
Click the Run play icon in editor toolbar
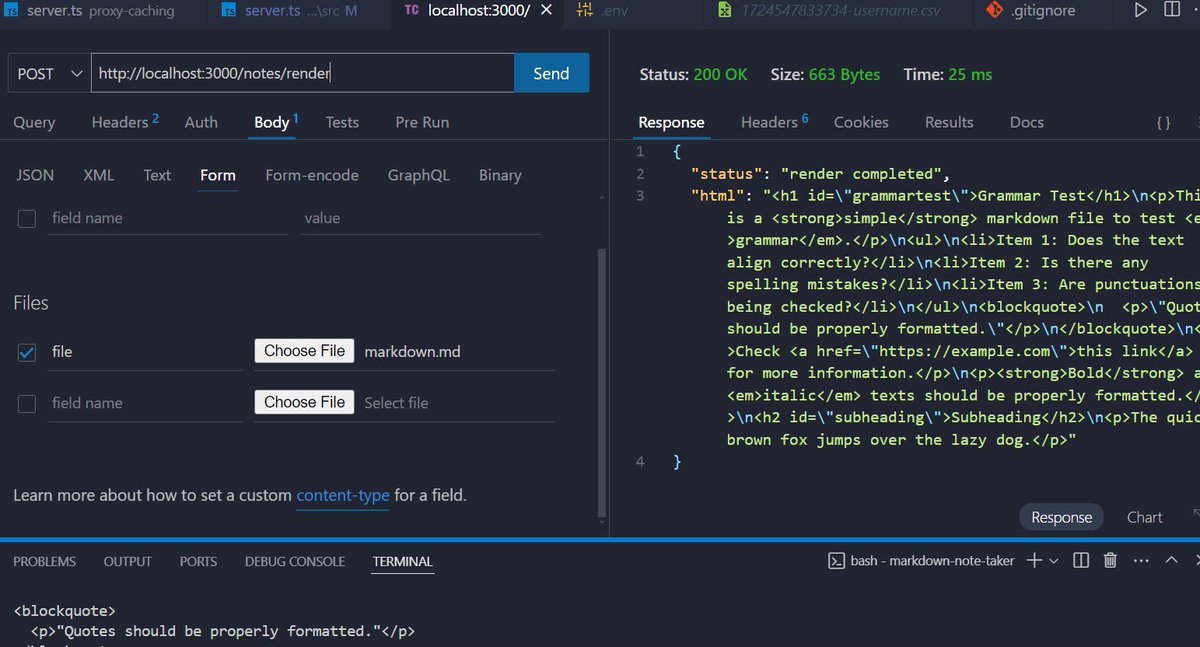pyautogui.click(x=1141, y=11)
